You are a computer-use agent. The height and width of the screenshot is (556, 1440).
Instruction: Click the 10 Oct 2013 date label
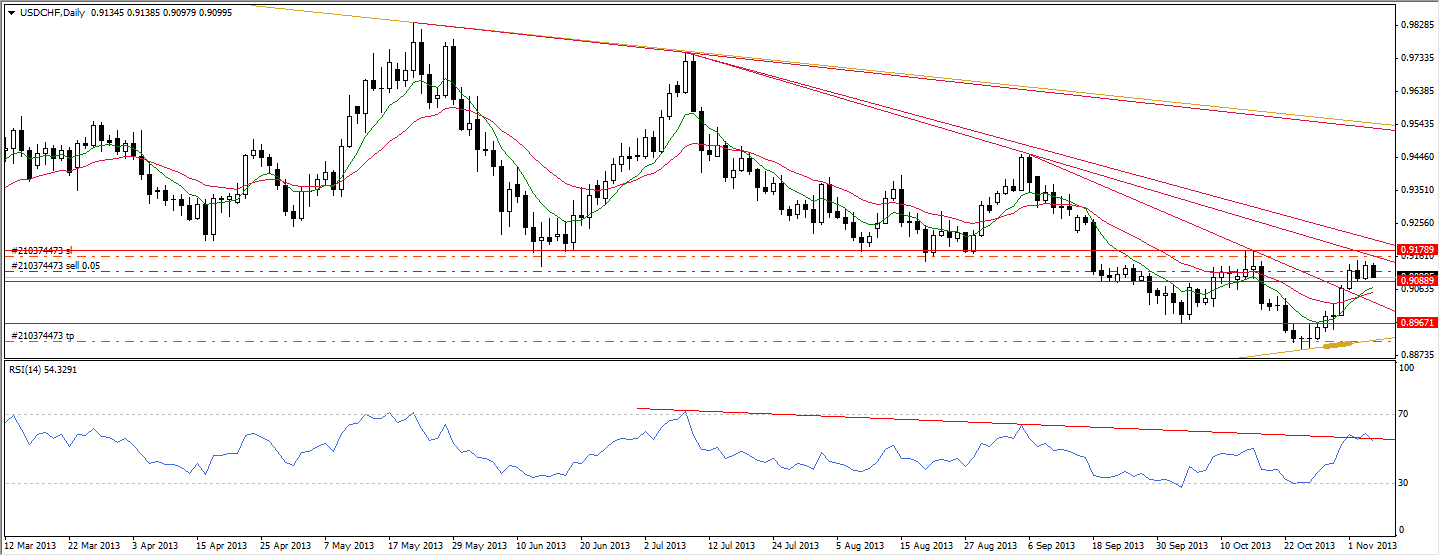(1248, 546)
